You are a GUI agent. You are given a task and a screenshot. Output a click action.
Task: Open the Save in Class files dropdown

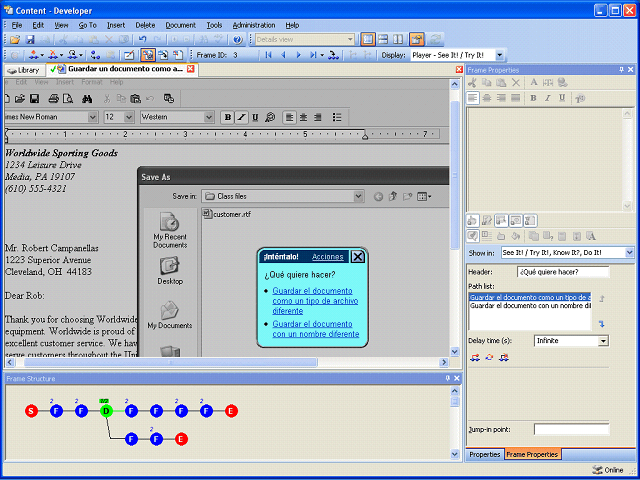click(x=358, y=196)
